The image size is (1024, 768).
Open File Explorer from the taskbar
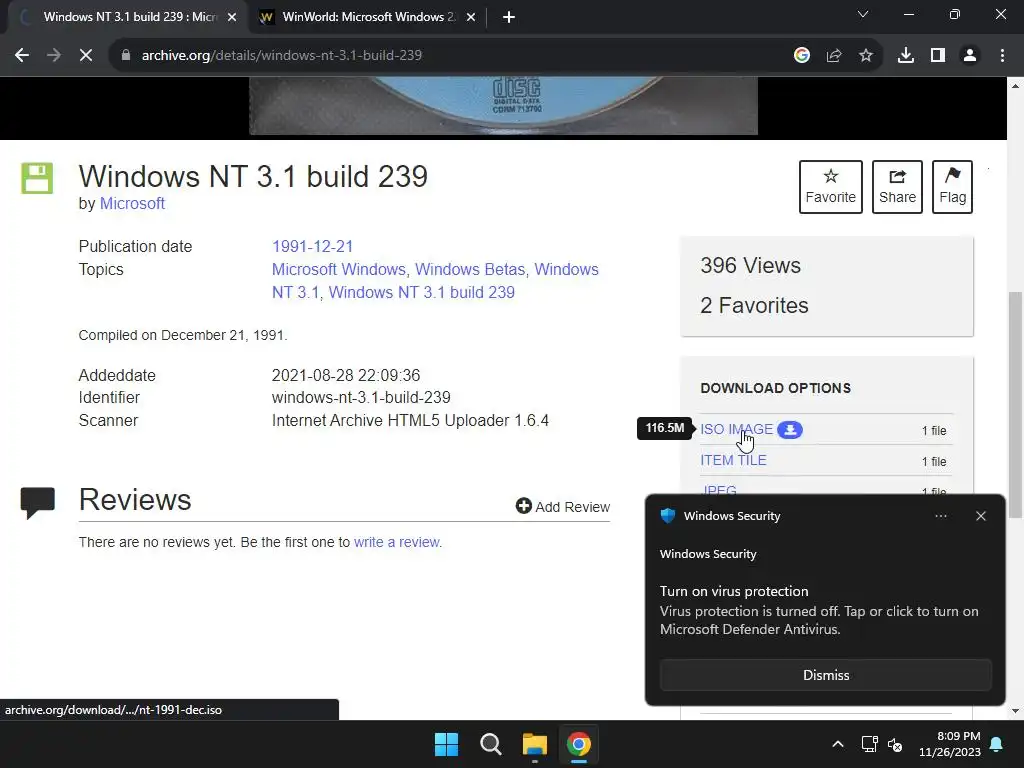pos(534,744)
